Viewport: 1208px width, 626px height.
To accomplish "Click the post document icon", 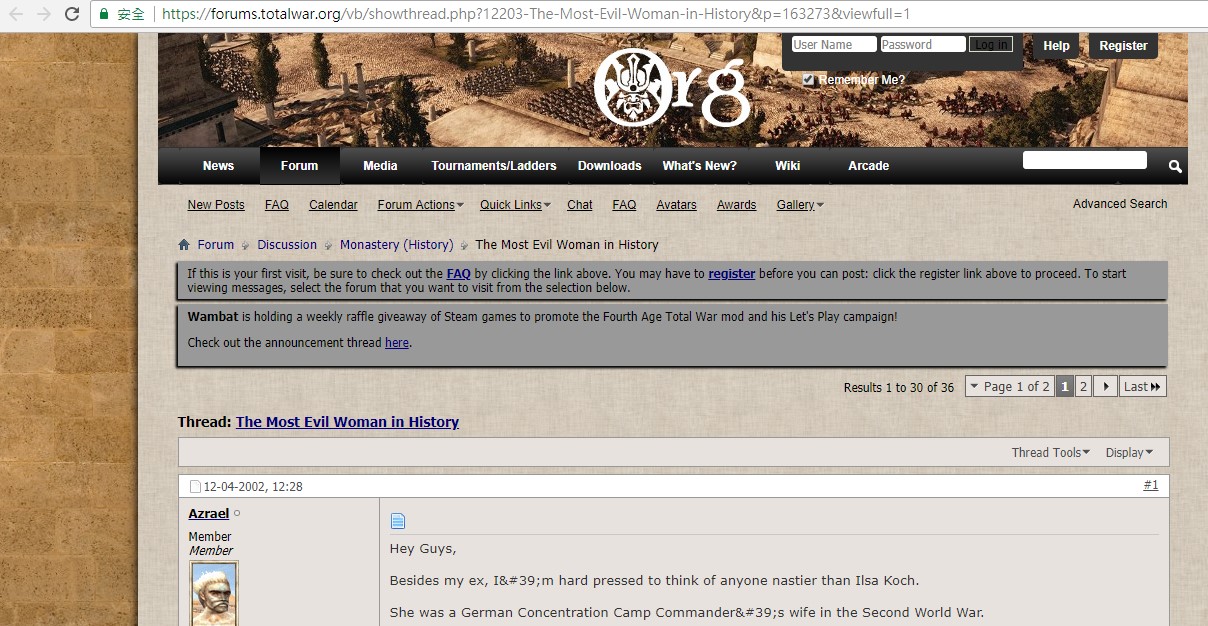I will click(x=398, y=521).
